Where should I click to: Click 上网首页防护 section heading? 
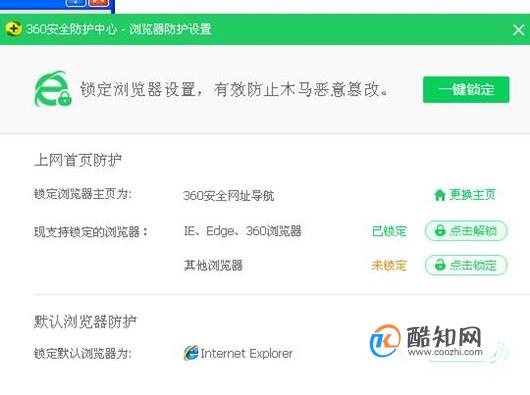(78, 160)
